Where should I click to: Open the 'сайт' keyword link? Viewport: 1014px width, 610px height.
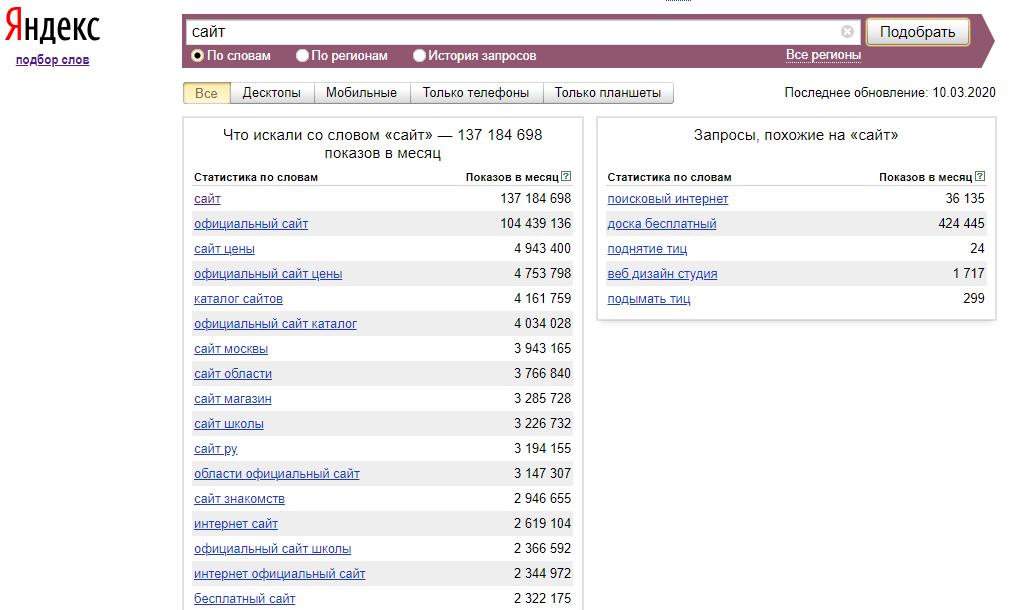207,199
